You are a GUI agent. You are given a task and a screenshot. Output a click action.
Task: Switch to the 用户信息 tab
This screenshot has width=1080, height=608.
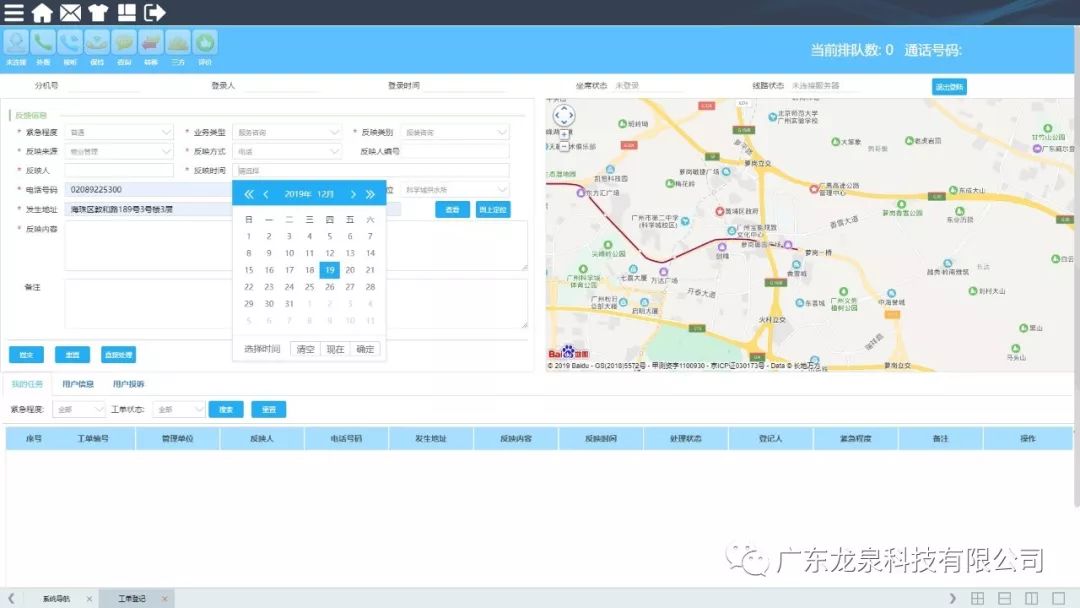coord(78,384)
